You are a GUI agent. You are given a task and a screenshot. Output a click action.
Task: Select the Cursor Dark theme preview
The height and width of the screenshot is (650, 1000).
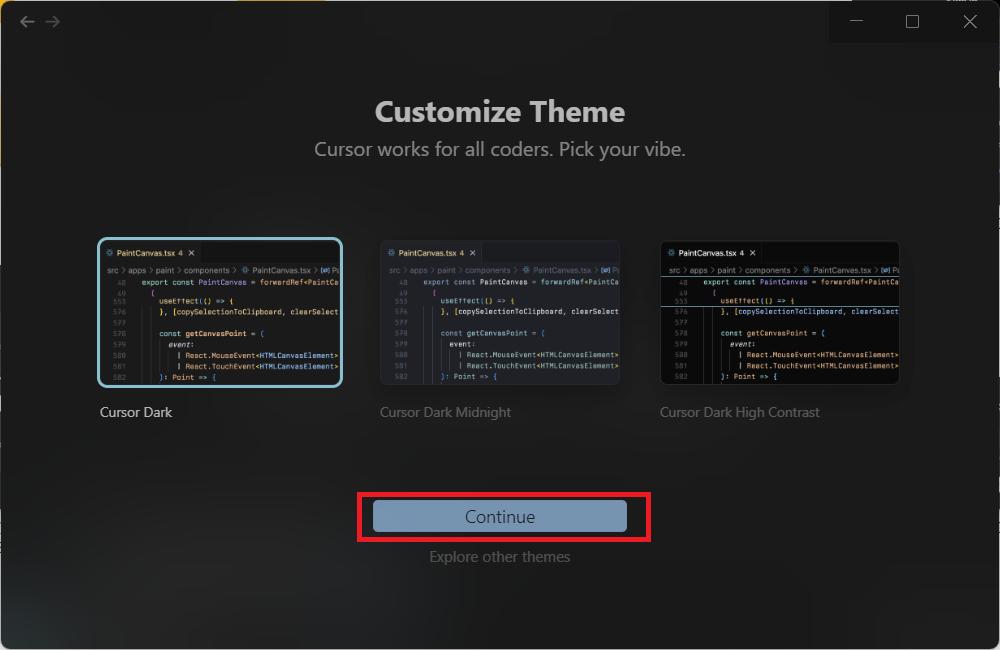pos(220,313)
